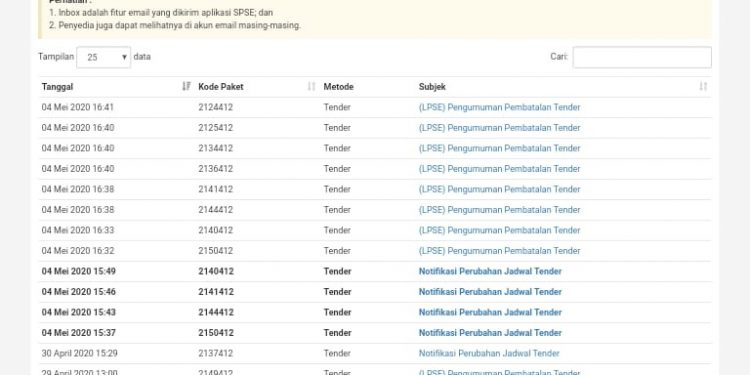
Task: Open Pembatalan Tender email dated 16:32 for 2150412
Action: [x=499, y=251]
